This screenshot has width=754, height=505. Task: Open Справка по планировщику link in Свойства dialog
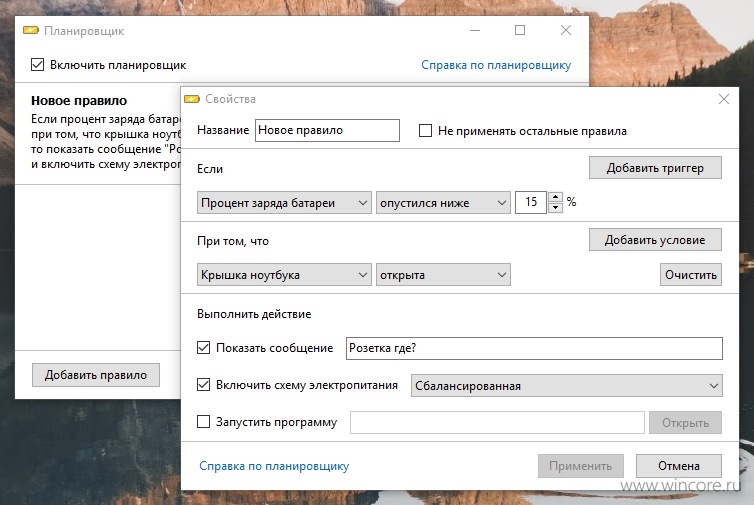click(x=274, y=466)
